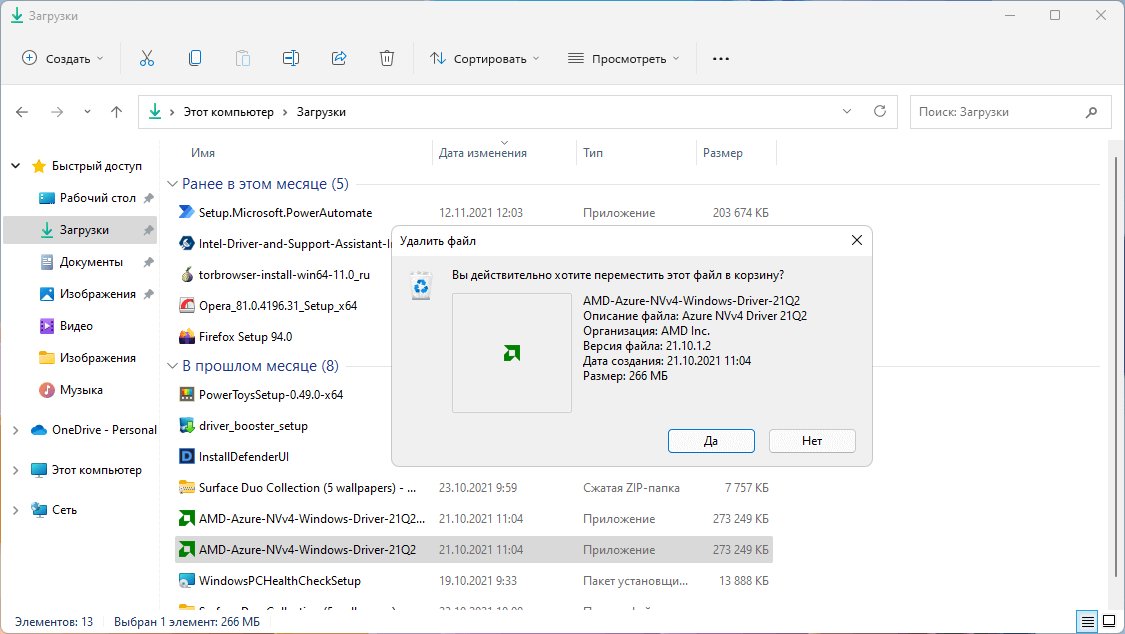This screenshot has height=634, width=1125.
Task: Switch to large icons view in status bar
Action: click(1109, 621)
